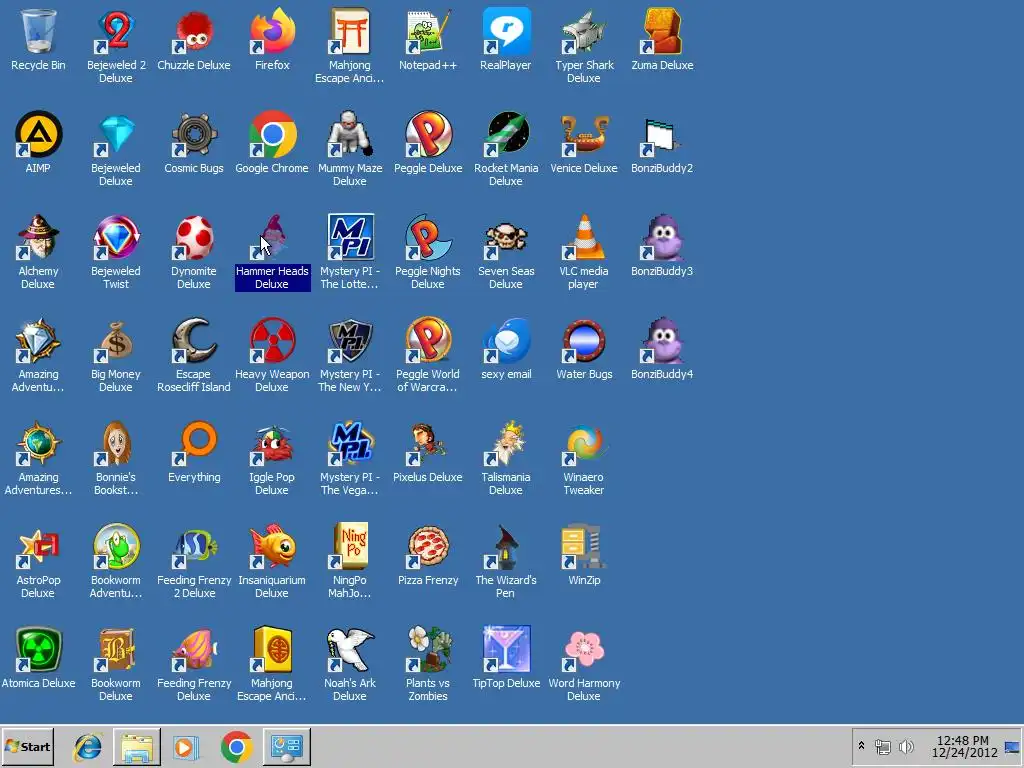1024x768 pixels.
Task: Click the Insaniquarium Deluxe fish icon
Action: click(x=272, y=546)
